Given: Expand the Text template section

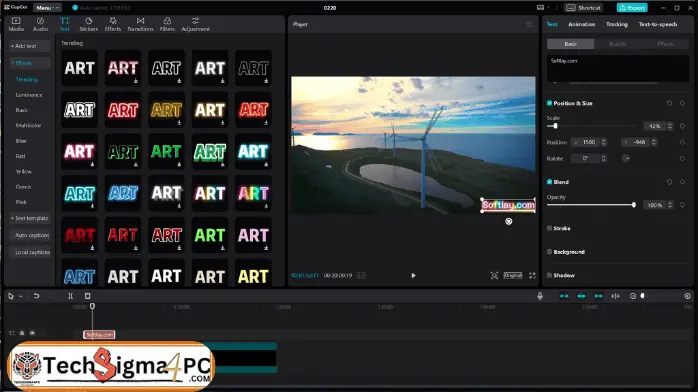Looking at the screenshot, I should pyautogui.click(x=29, y=218).
